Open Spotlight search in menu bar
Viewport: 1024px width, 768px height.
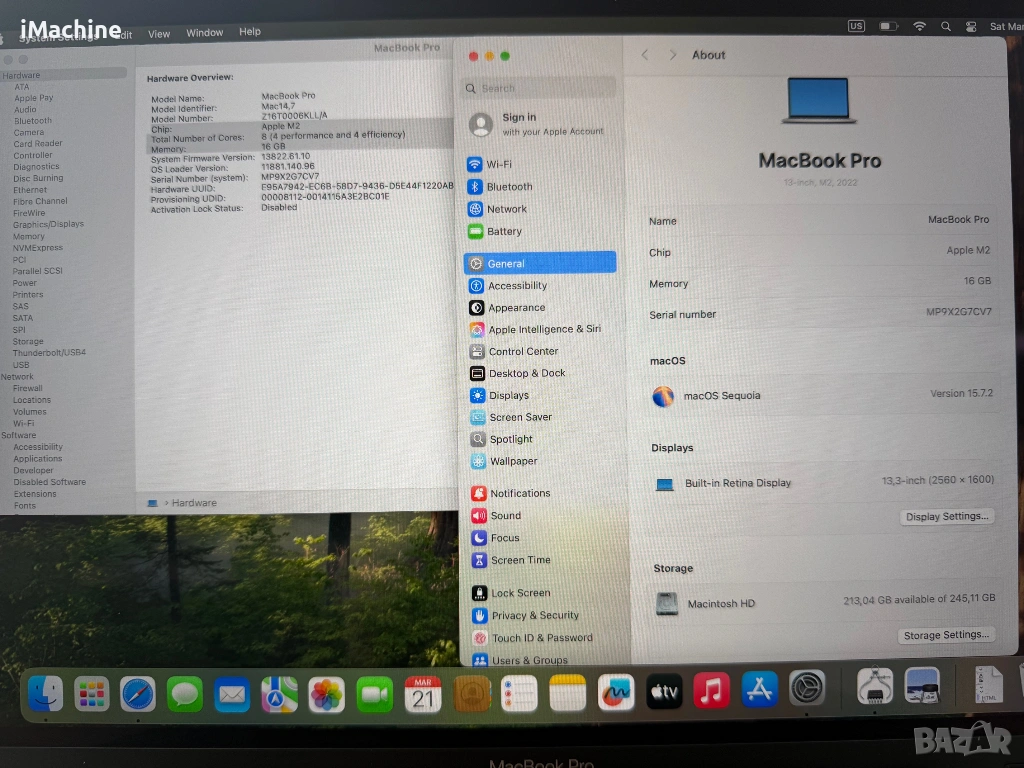coord(946,27)
